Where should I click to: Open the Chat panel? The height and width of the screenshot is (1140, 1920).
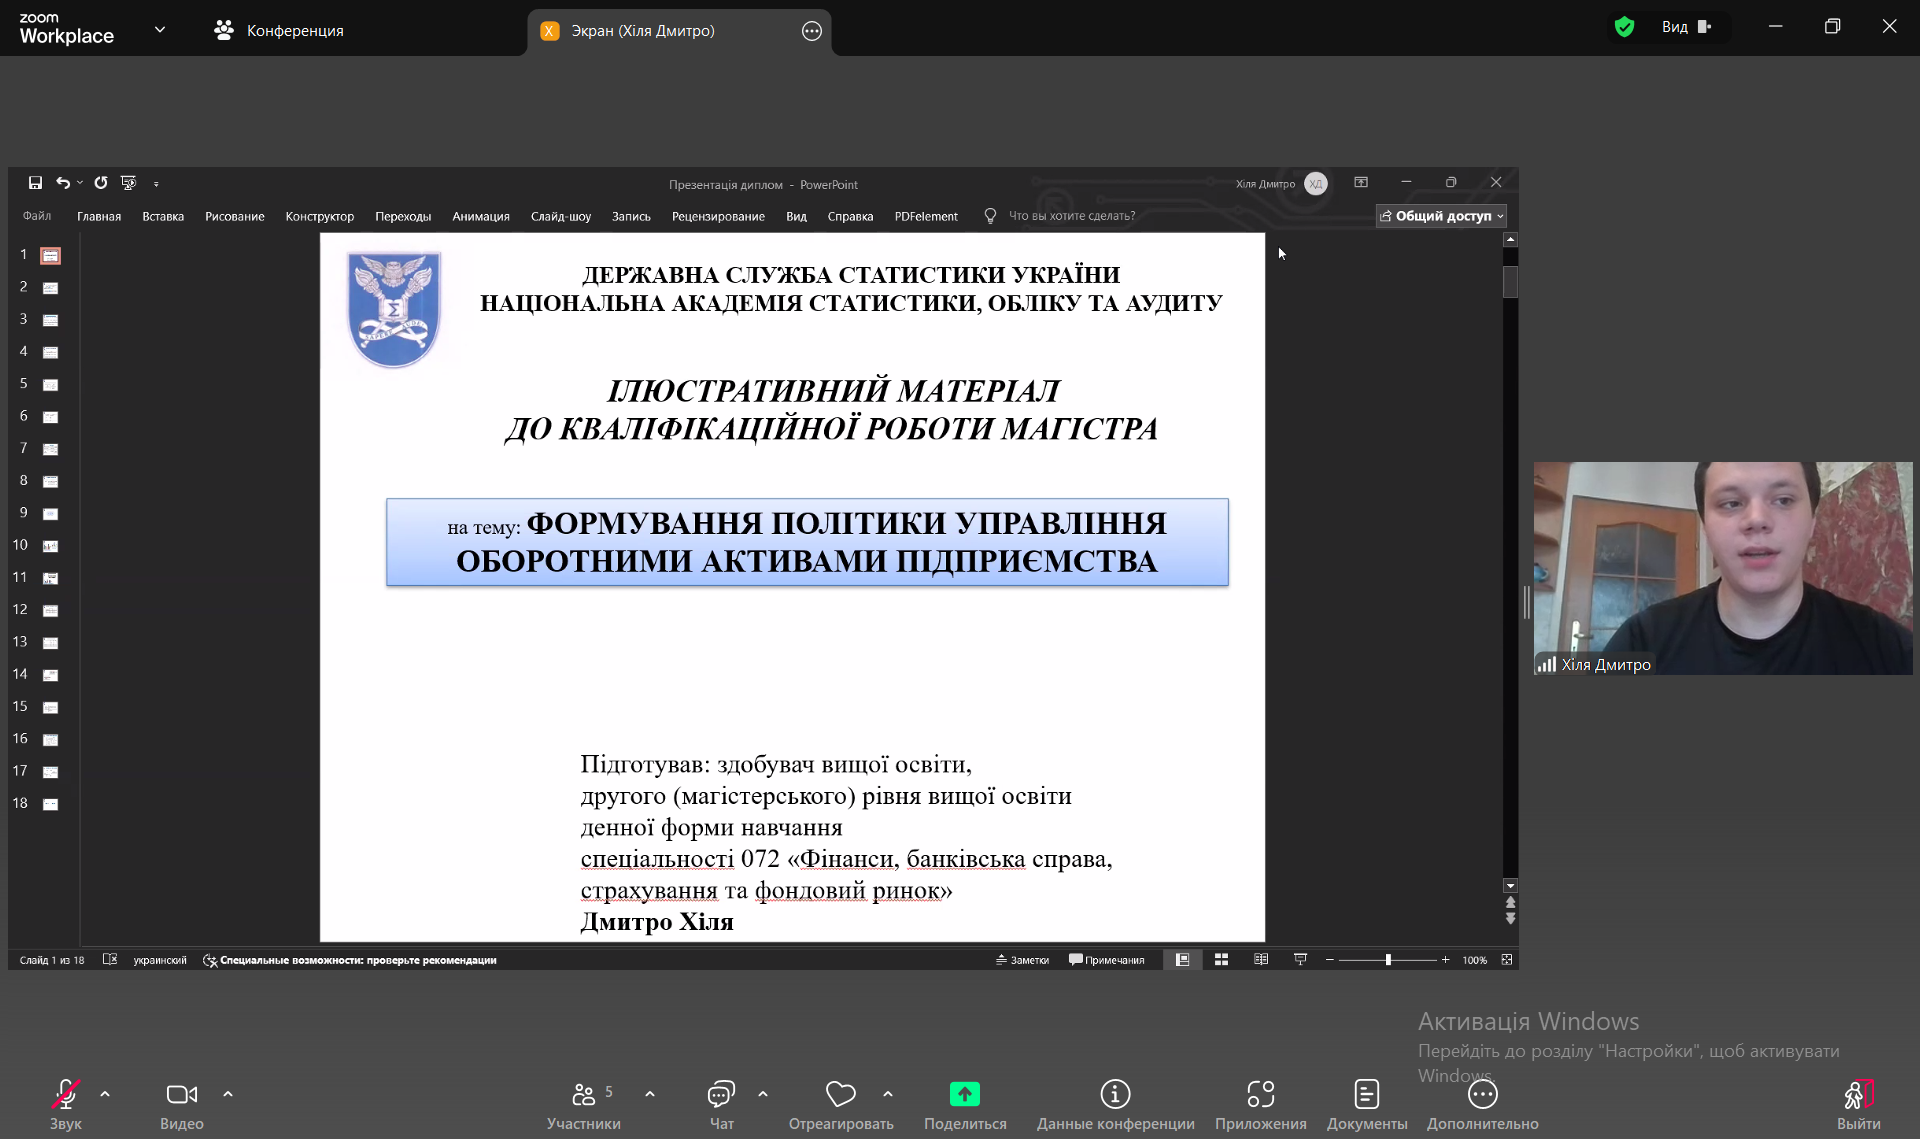coord(721,1104)
